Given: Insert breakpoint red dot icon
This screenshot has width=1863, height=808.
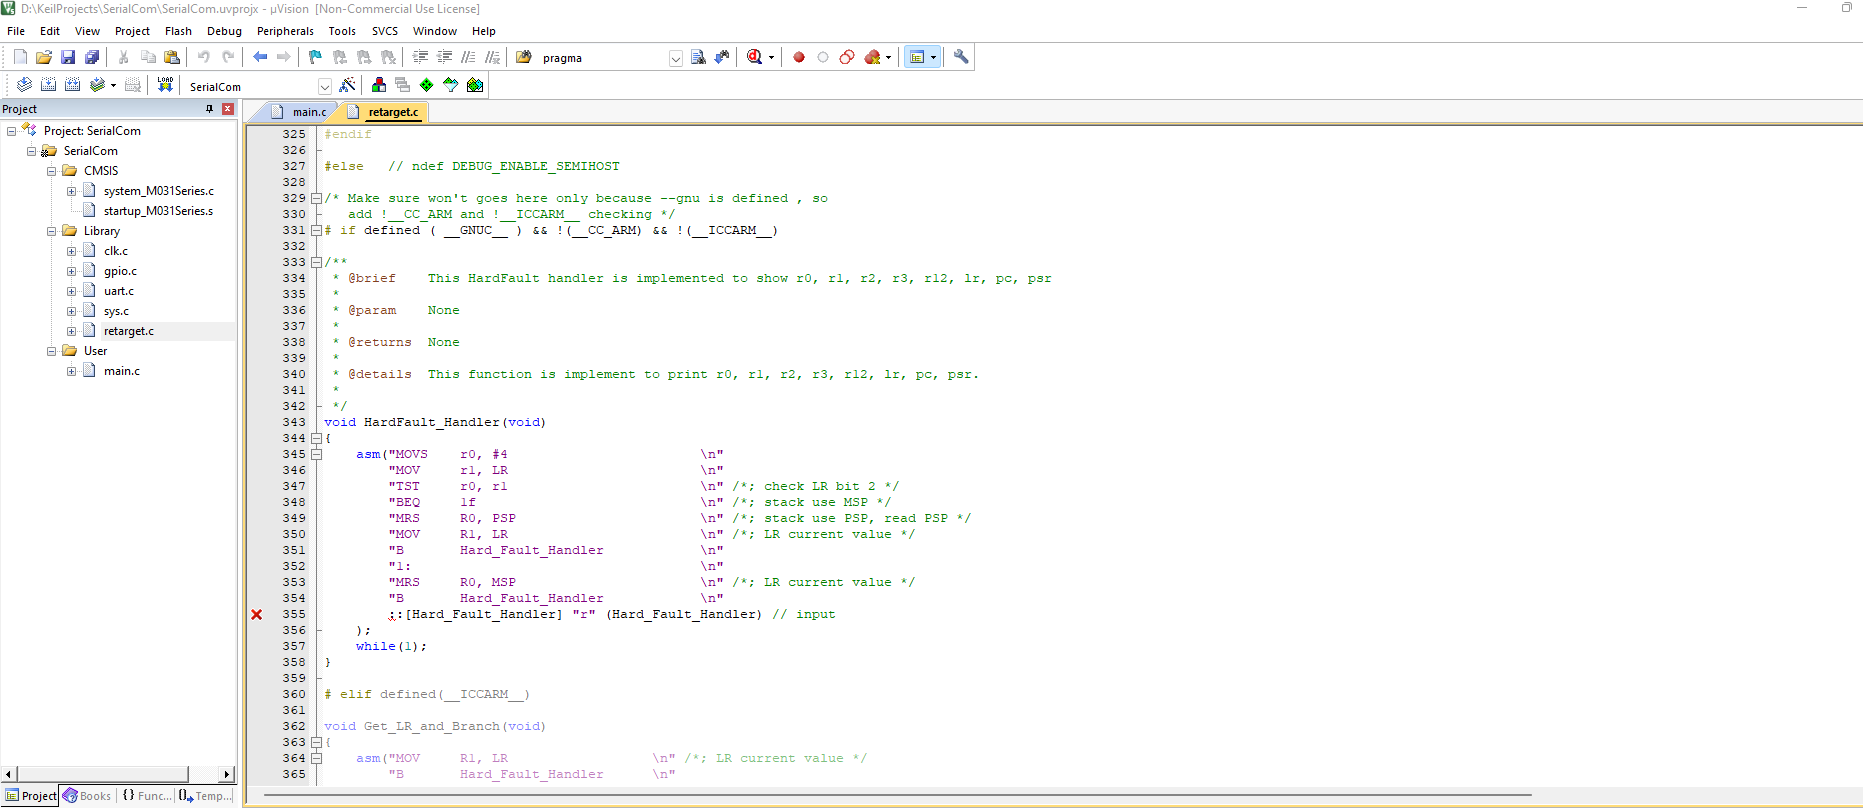Looking at the screenshot, I should pyautogui.click(x=799, y=57).
